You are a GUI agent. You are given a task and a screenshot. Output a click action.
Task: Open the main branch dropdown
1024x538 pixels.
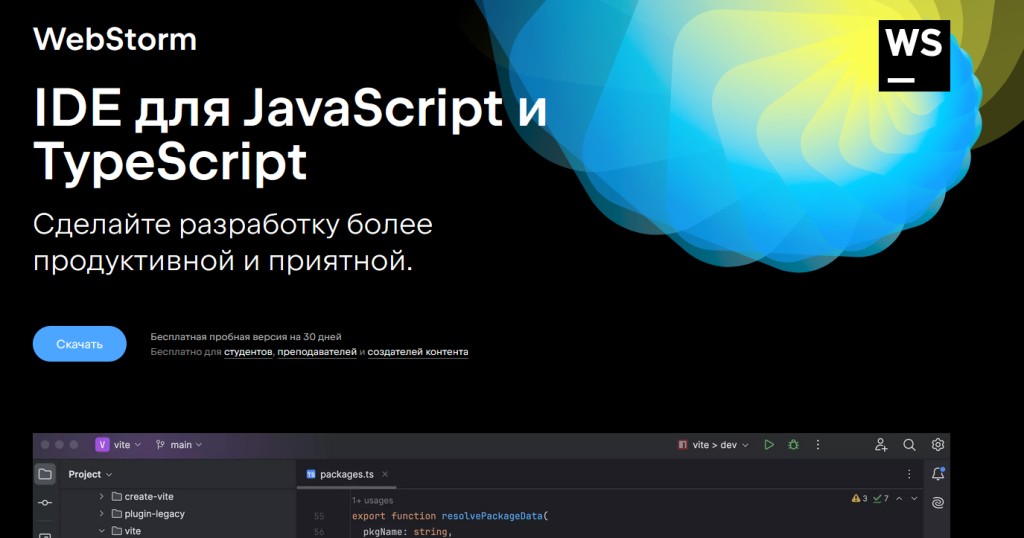click(x=178, y=445)
